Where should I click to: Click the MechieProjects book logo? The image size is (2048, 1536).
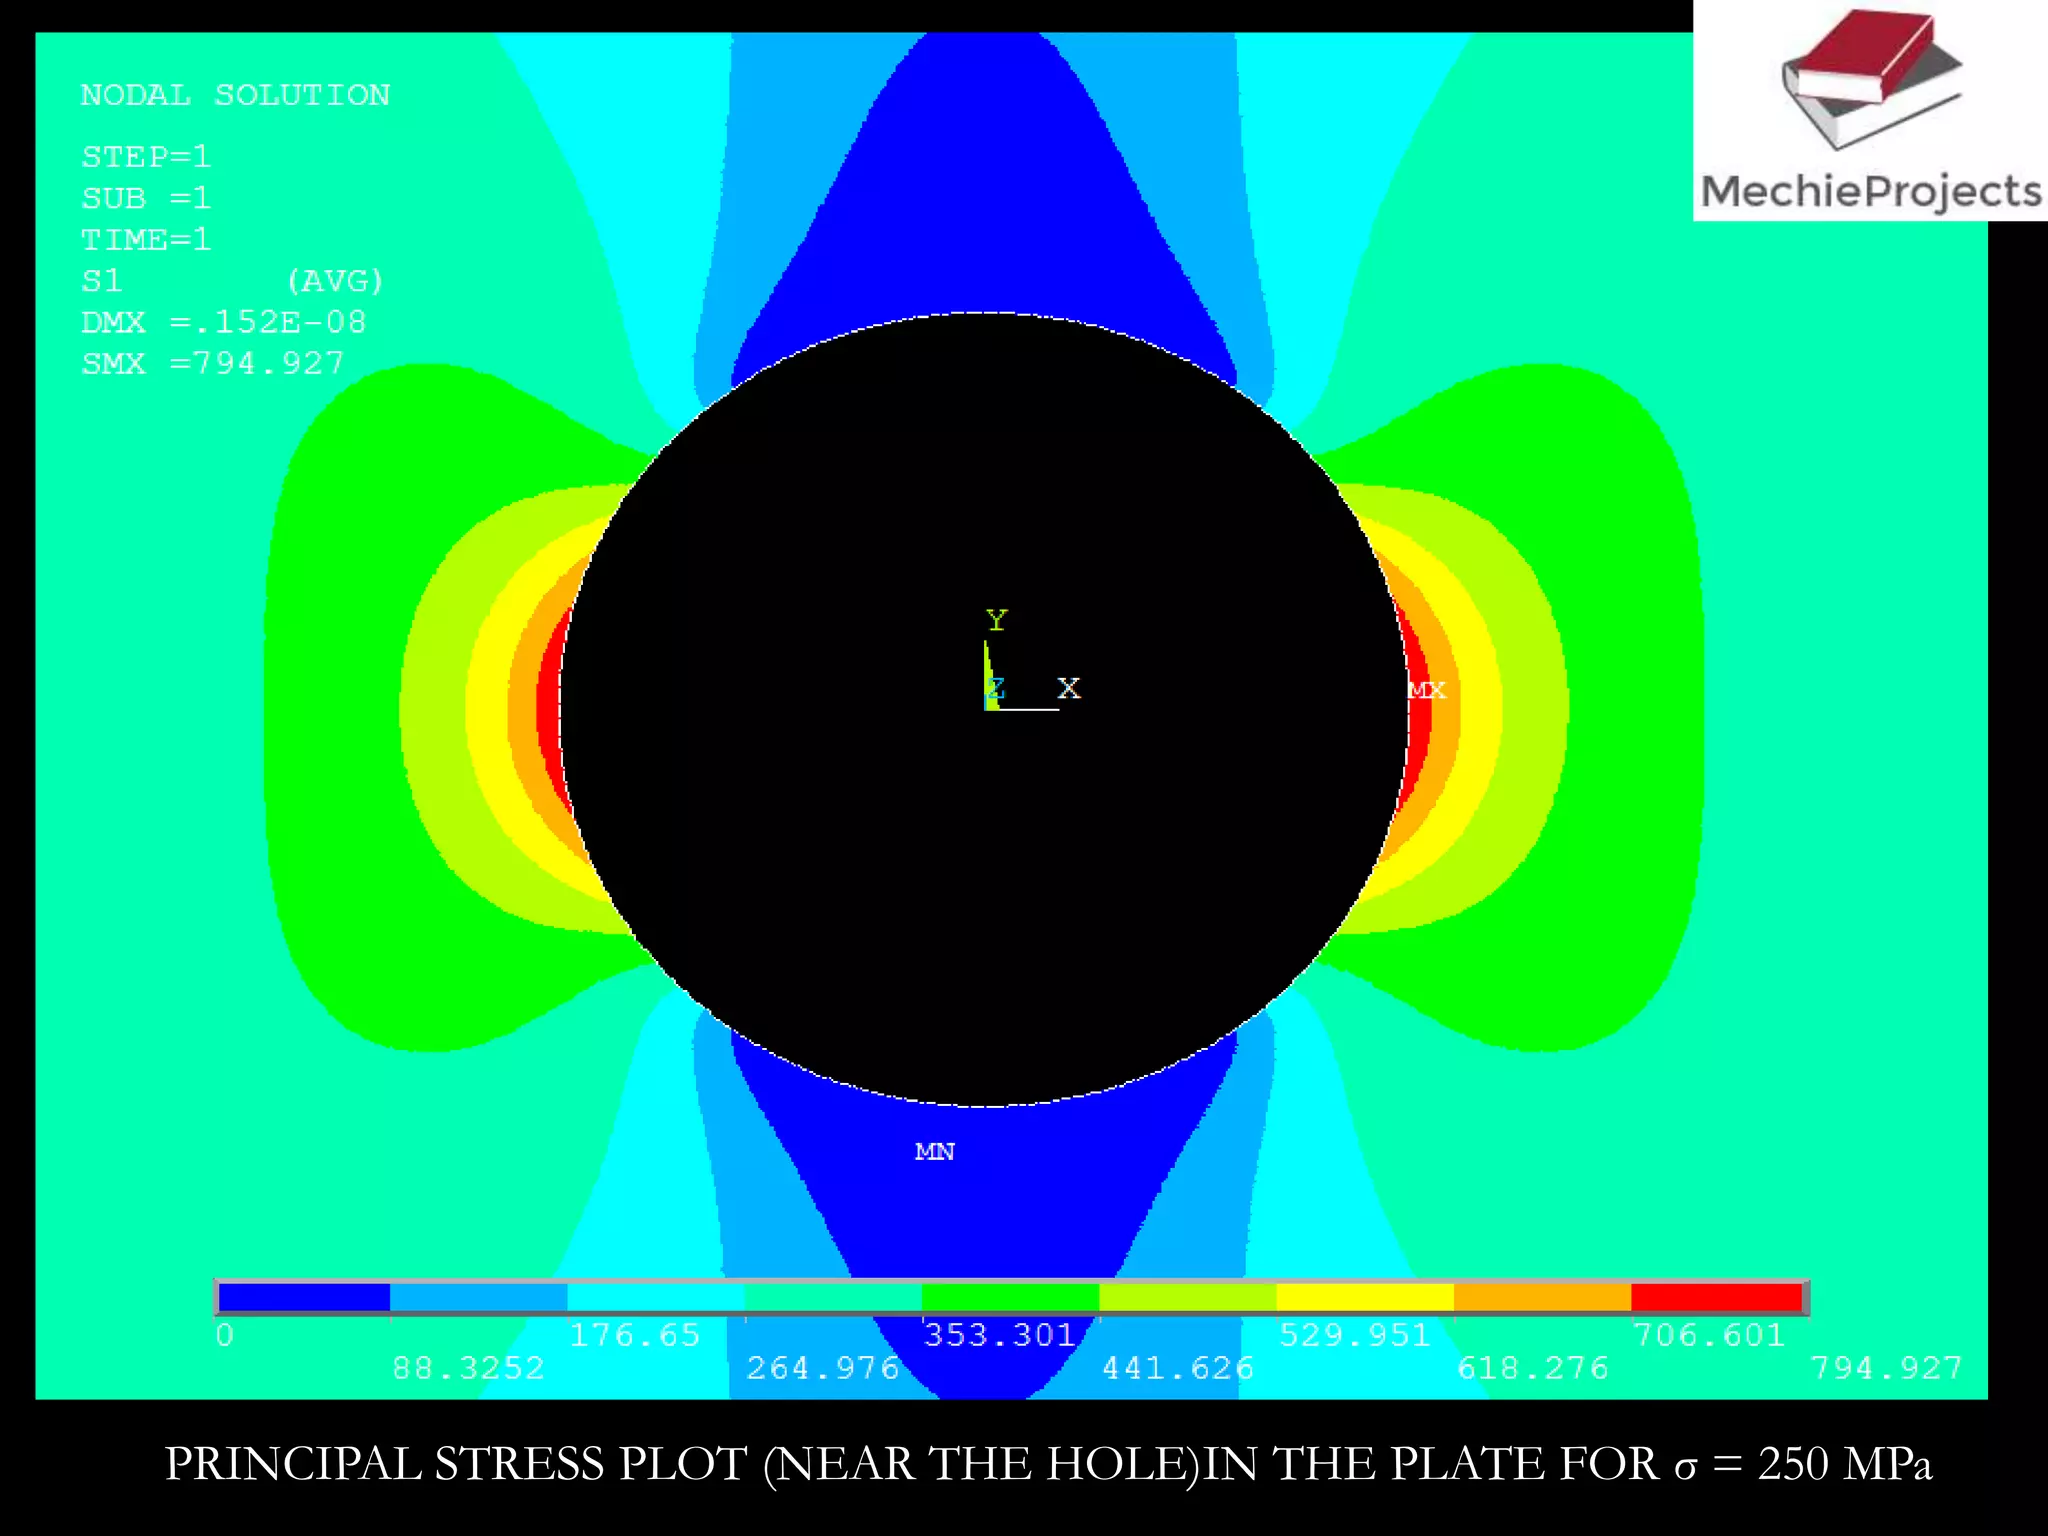tap(1870, 80)
